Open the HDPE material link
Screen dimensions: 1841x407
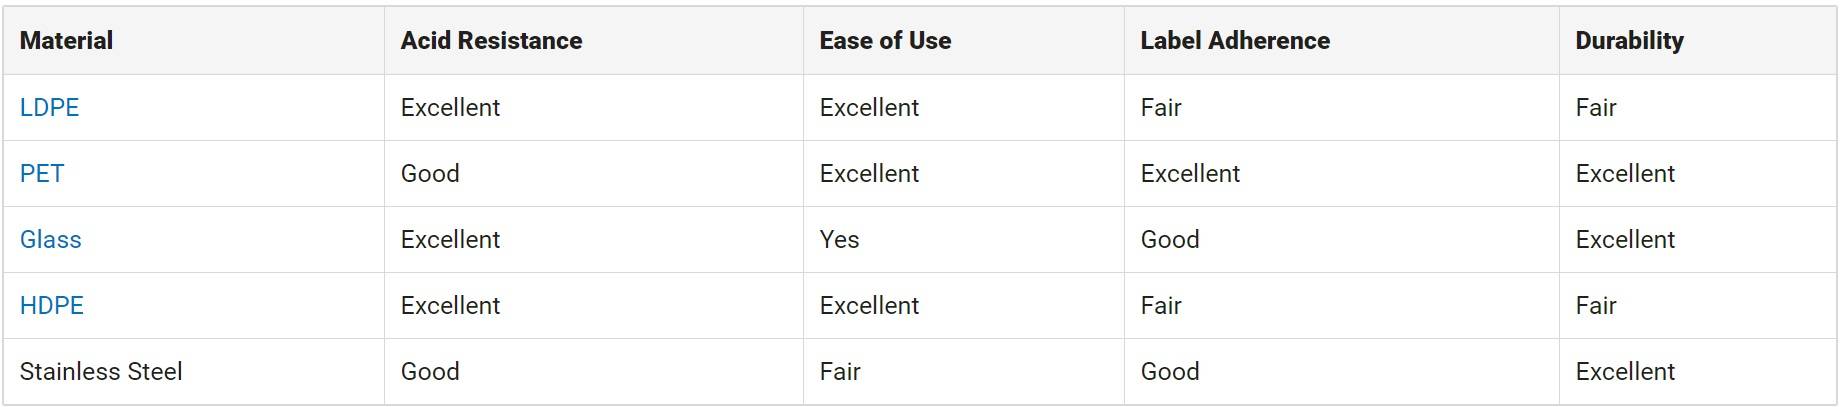(52, 305)
